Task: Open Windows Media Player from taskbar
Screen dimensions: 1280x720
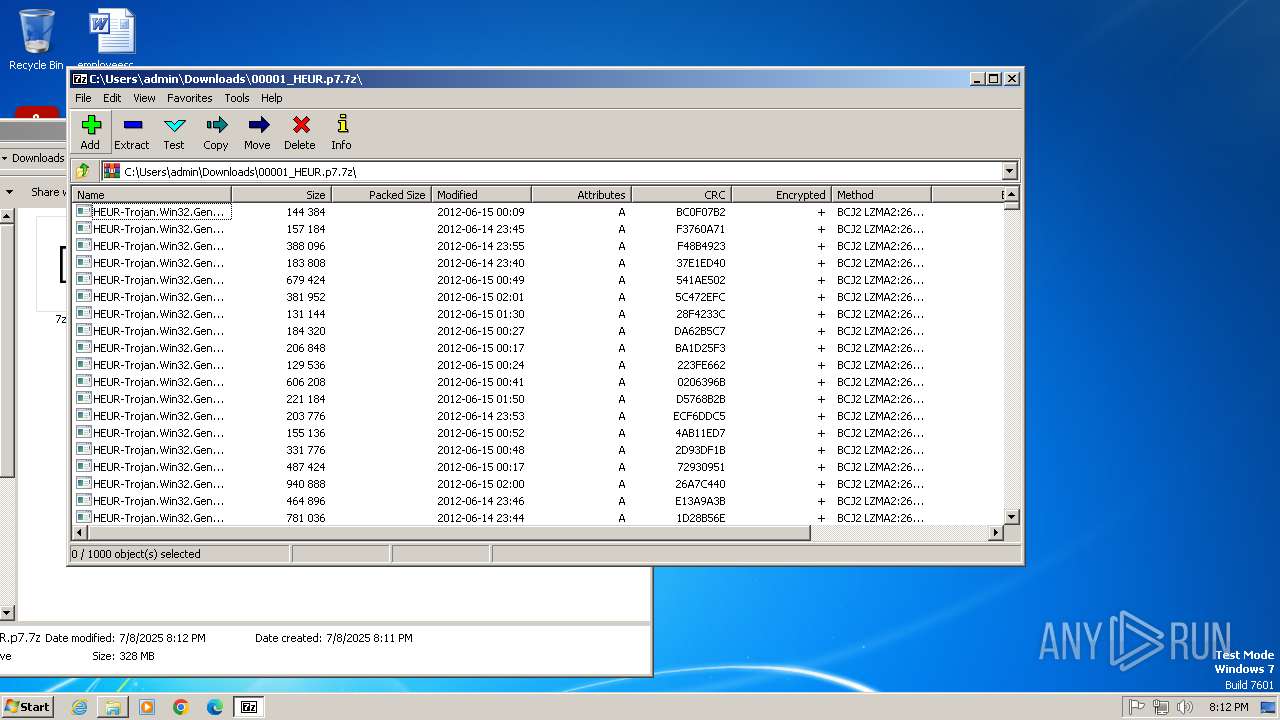Action: 147,707
